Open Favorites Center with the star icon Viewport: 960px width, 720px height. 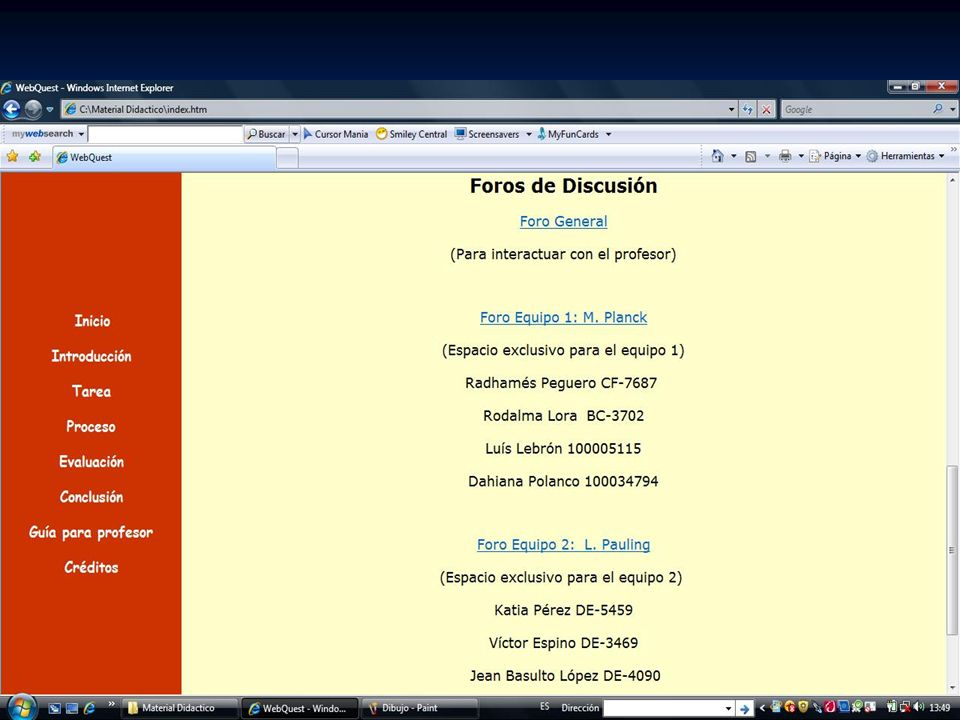click(x=12, y=157)
